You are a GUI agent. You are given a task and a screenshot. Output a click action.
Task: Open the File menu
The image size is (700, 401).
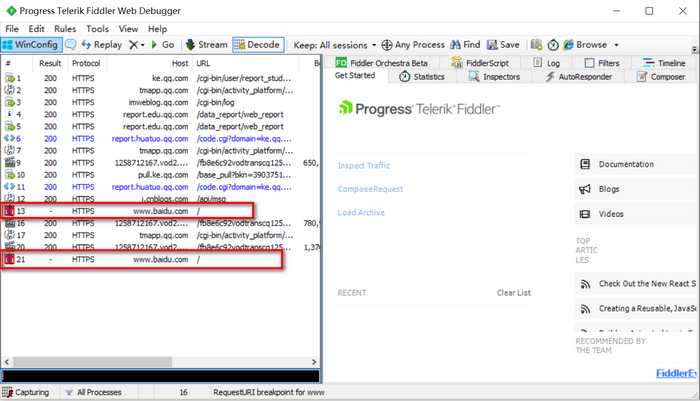pyautogui.click(x=12, y=29)
